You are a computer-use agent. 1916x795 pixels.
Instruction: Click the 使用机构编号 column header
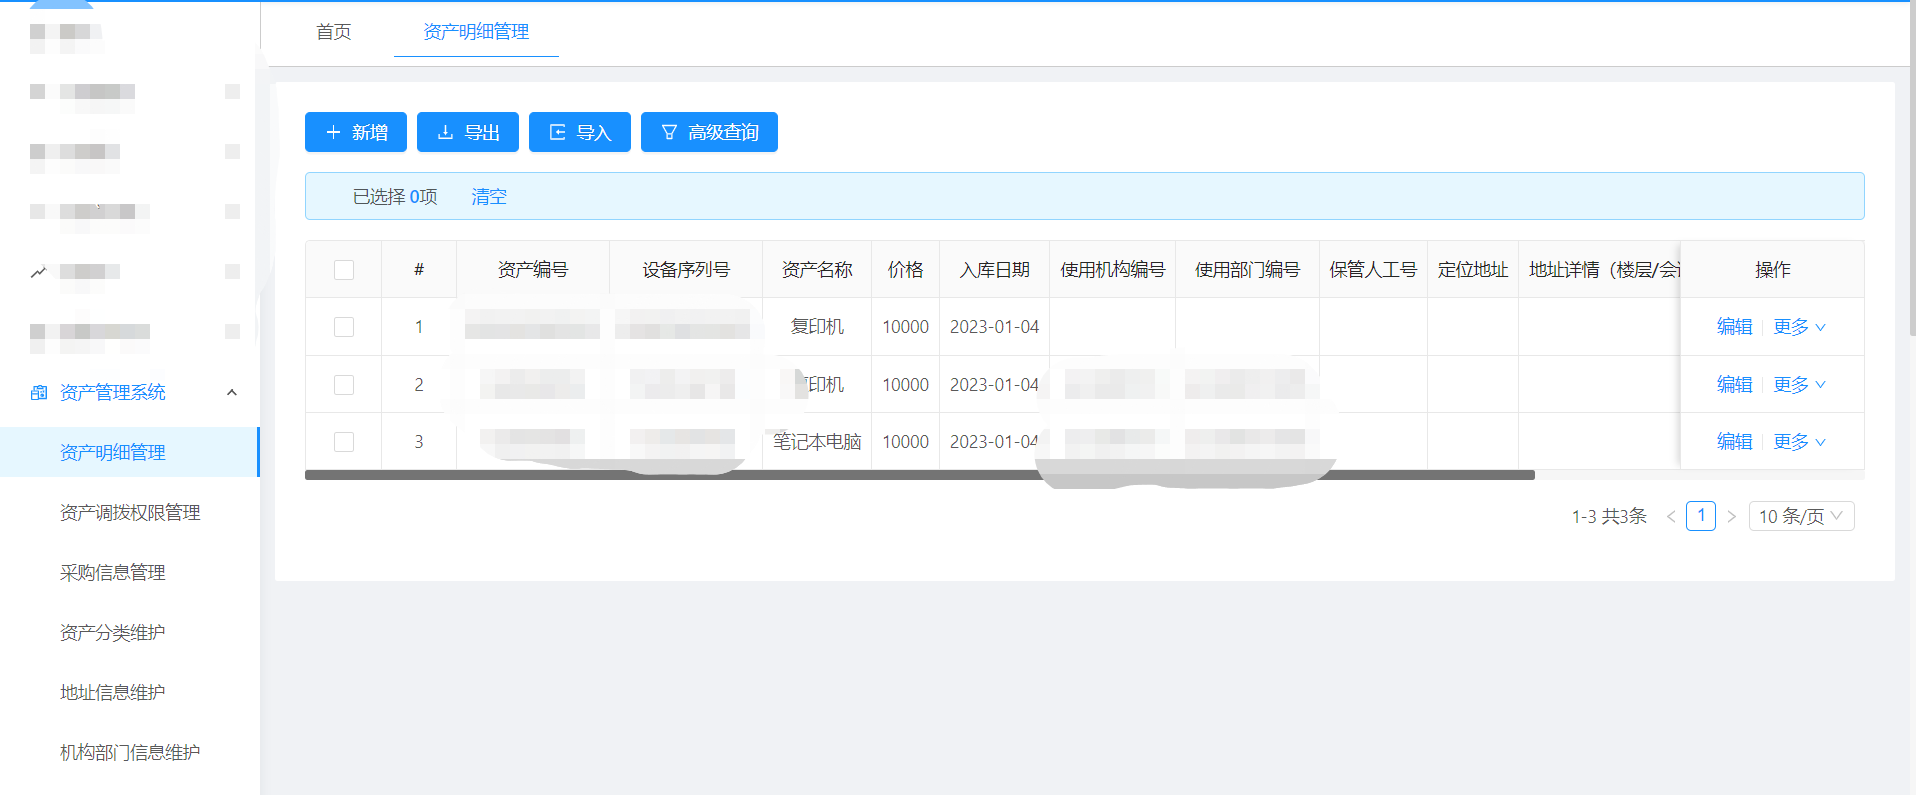tap(1113, 270)
